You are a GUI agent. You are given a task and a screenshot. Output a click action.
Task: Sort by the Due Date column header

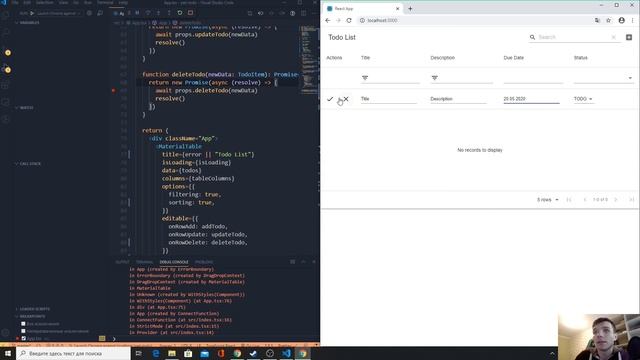513,58
